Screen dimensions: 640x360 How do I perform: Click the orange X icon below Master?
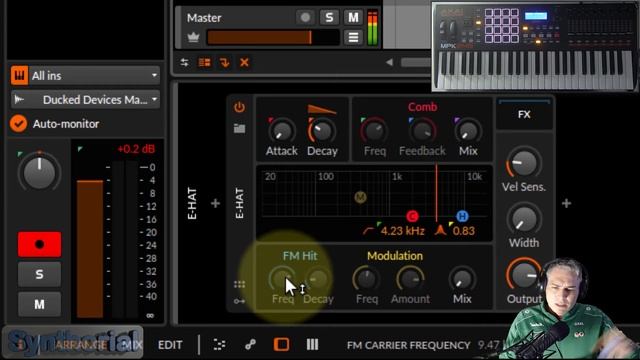point(244,62)
